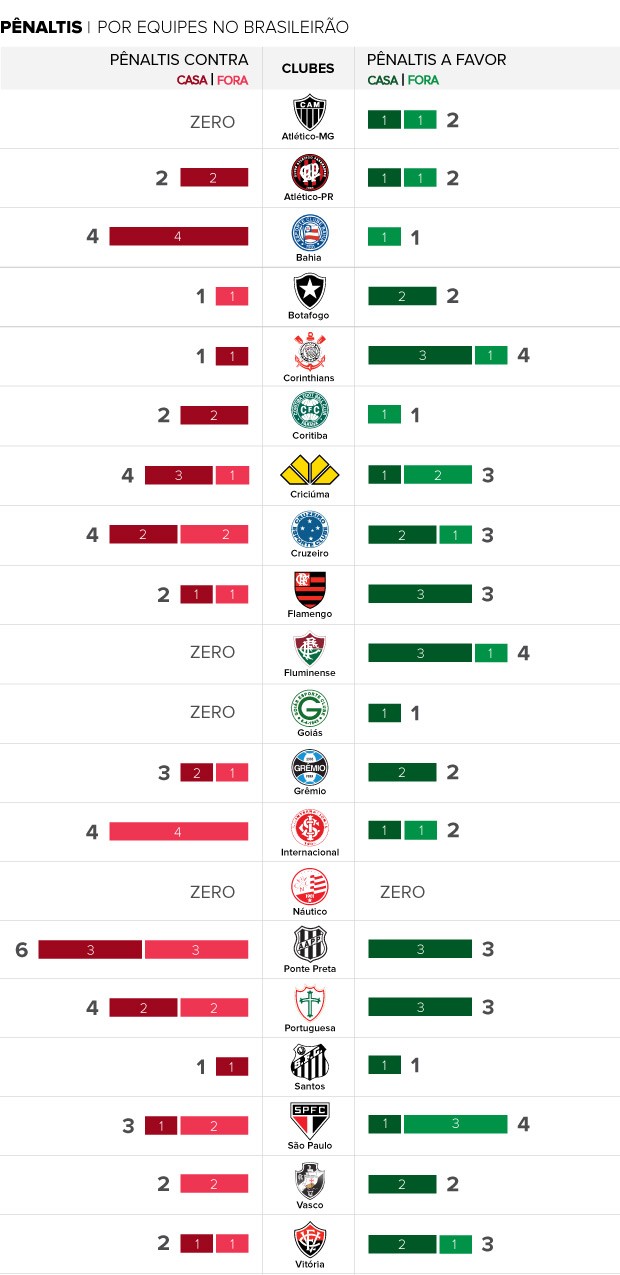Open the Corinthians club crest
Screen dimensions: 620x1275
click(308, 351)
